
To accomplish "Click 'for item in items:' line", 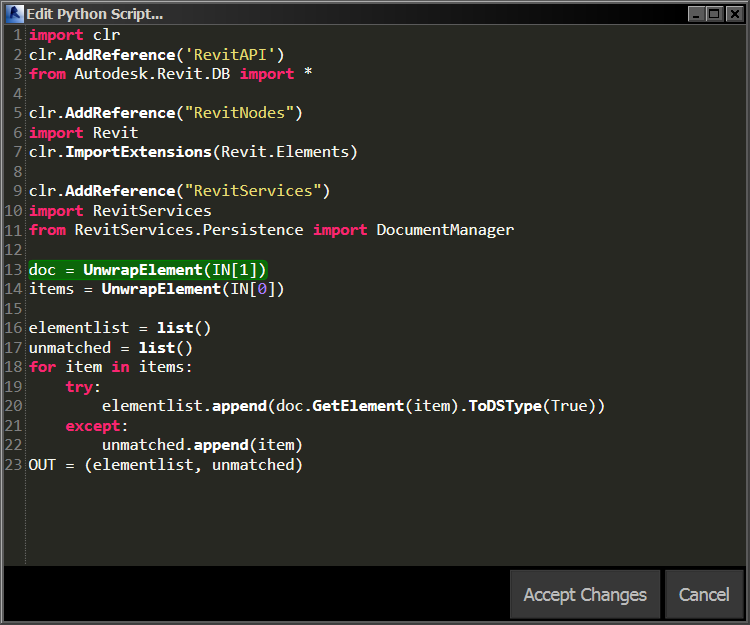I will point(110,367).
